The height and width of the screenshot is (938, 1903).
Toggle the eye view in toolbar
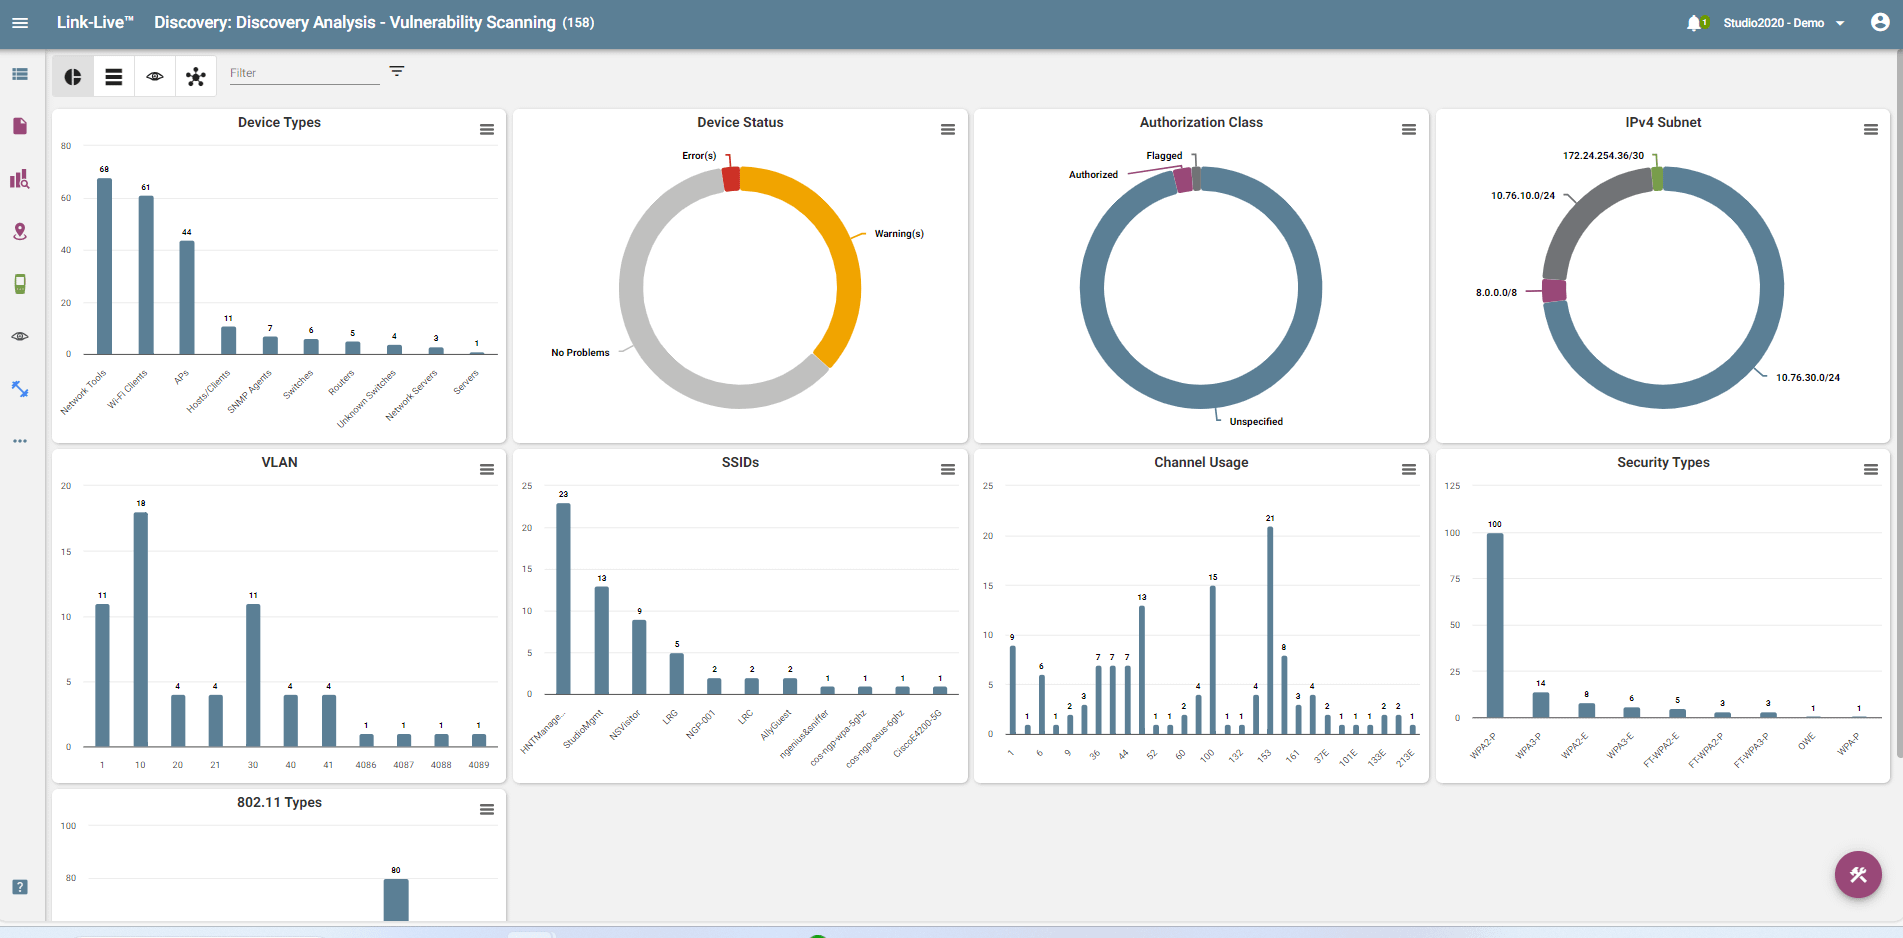pyautogui.click(x=155, y=77)
